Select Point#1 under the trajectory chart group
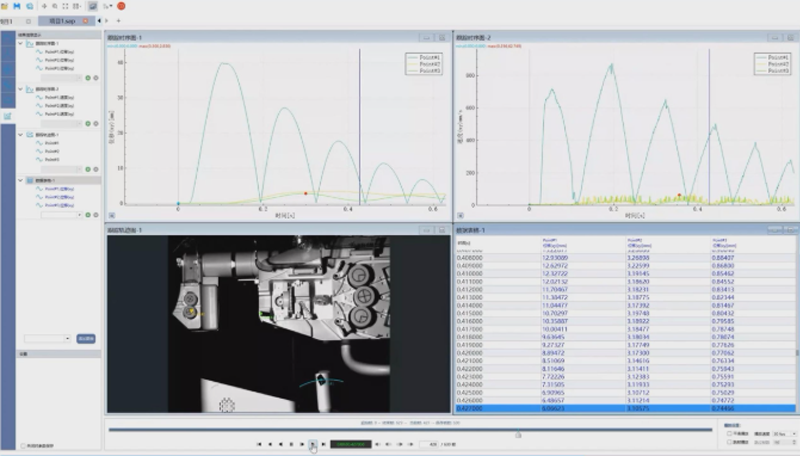Image resolution: width=800 pixels, height=456 pixels. tap(52, 143)
